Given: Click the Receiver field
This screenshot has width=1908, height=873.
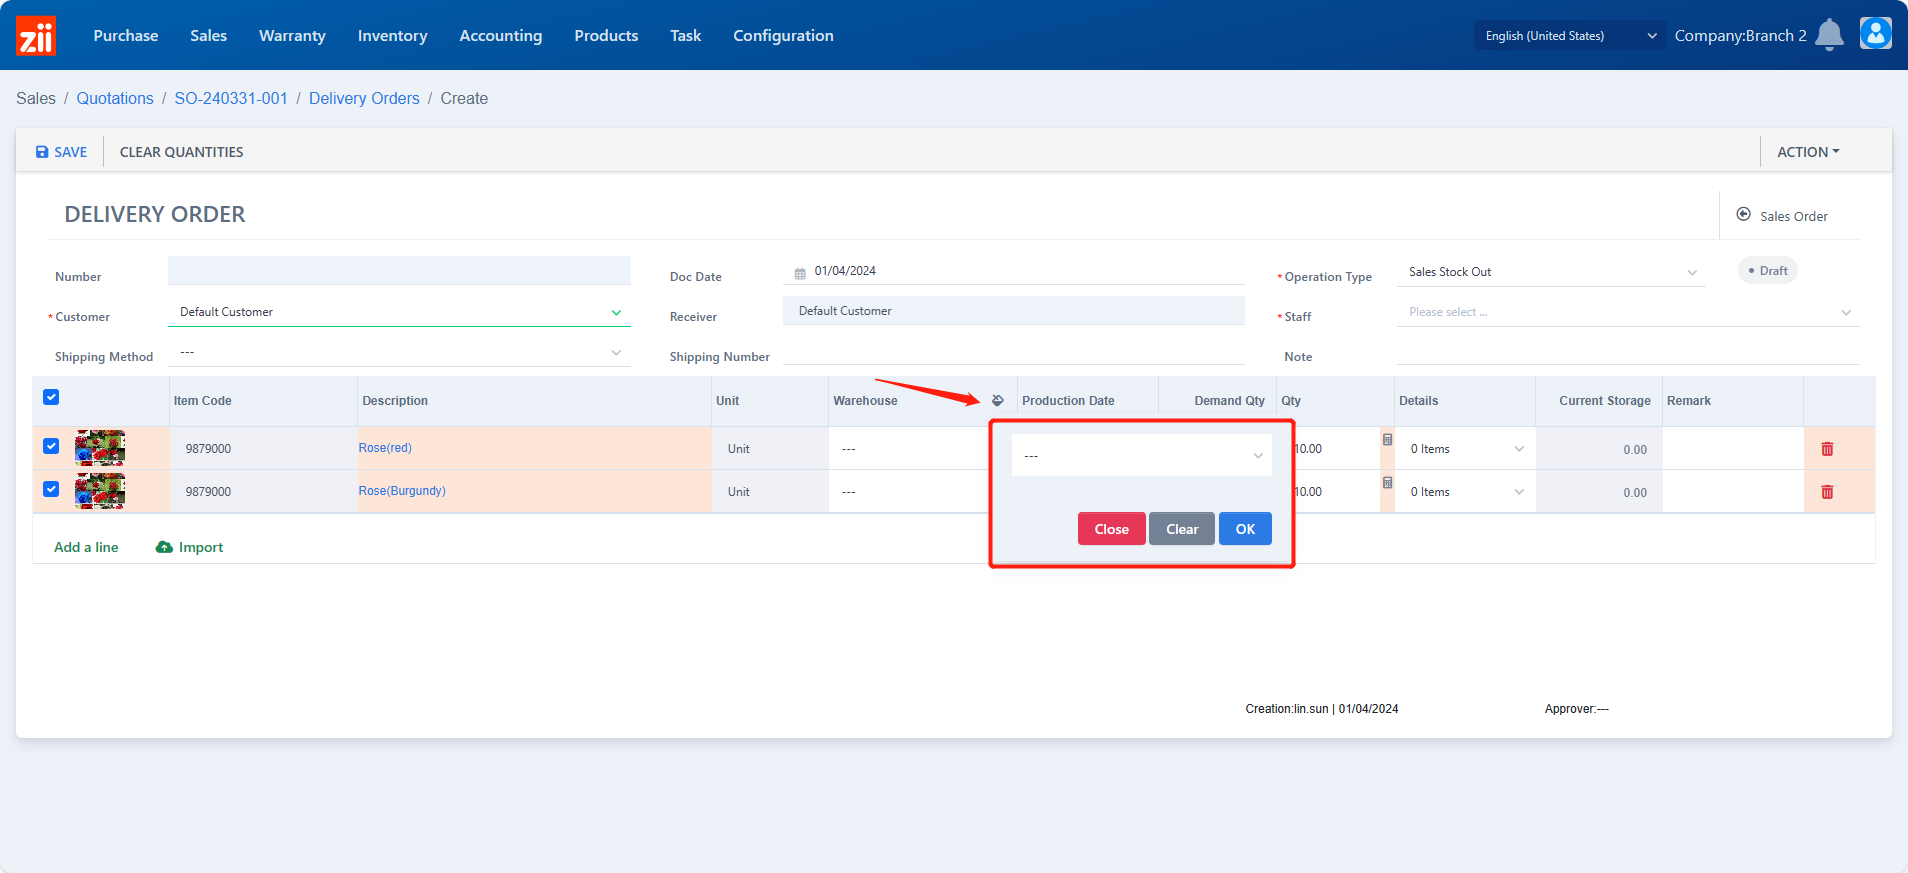Looking at the screenshot, I should [x=1014, y=311].
